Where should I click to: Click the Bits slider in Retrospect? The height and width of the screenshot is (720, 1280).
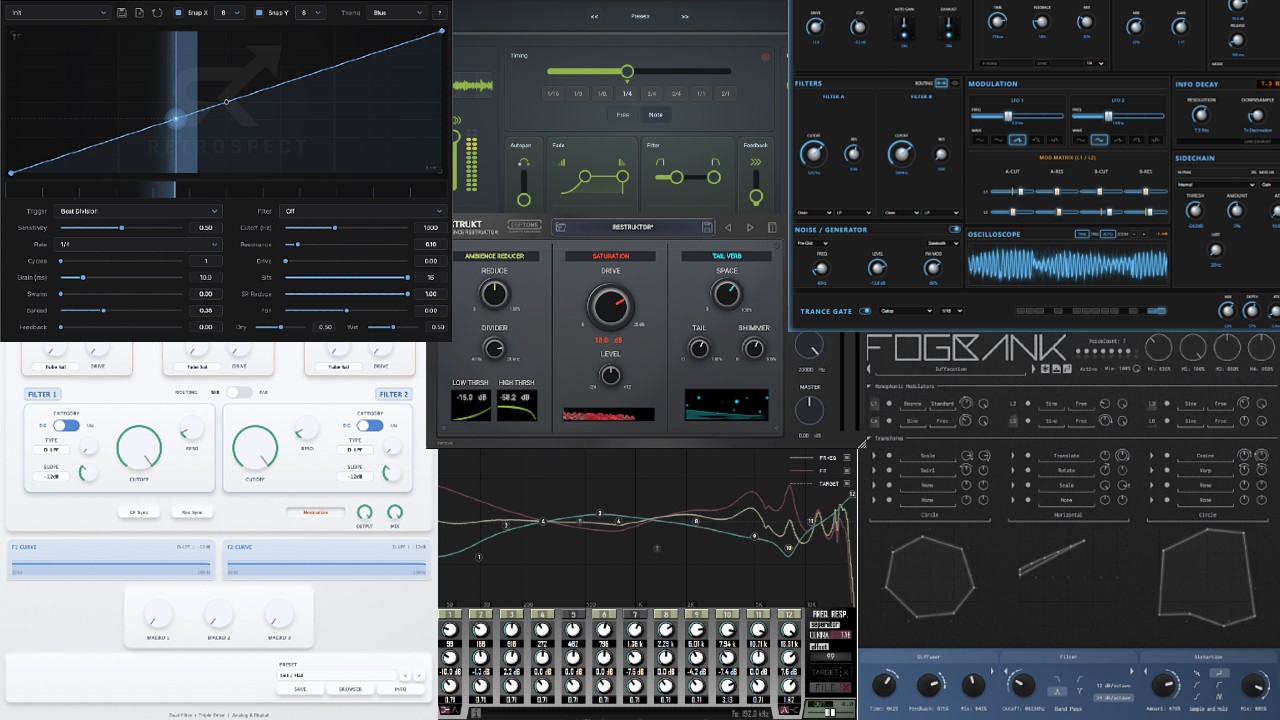346,277
